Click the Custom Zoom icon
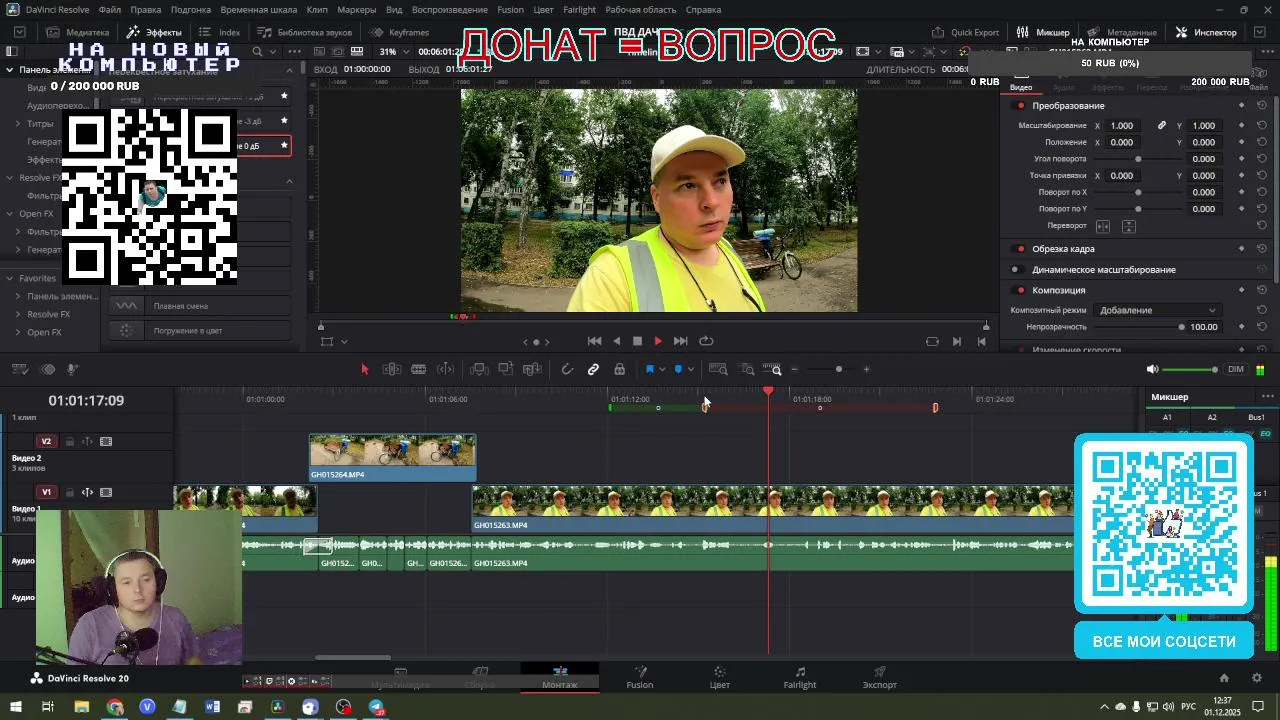The width and height of the screenshot is (1280, 720). pyautogui.click(x=772, y=370)
